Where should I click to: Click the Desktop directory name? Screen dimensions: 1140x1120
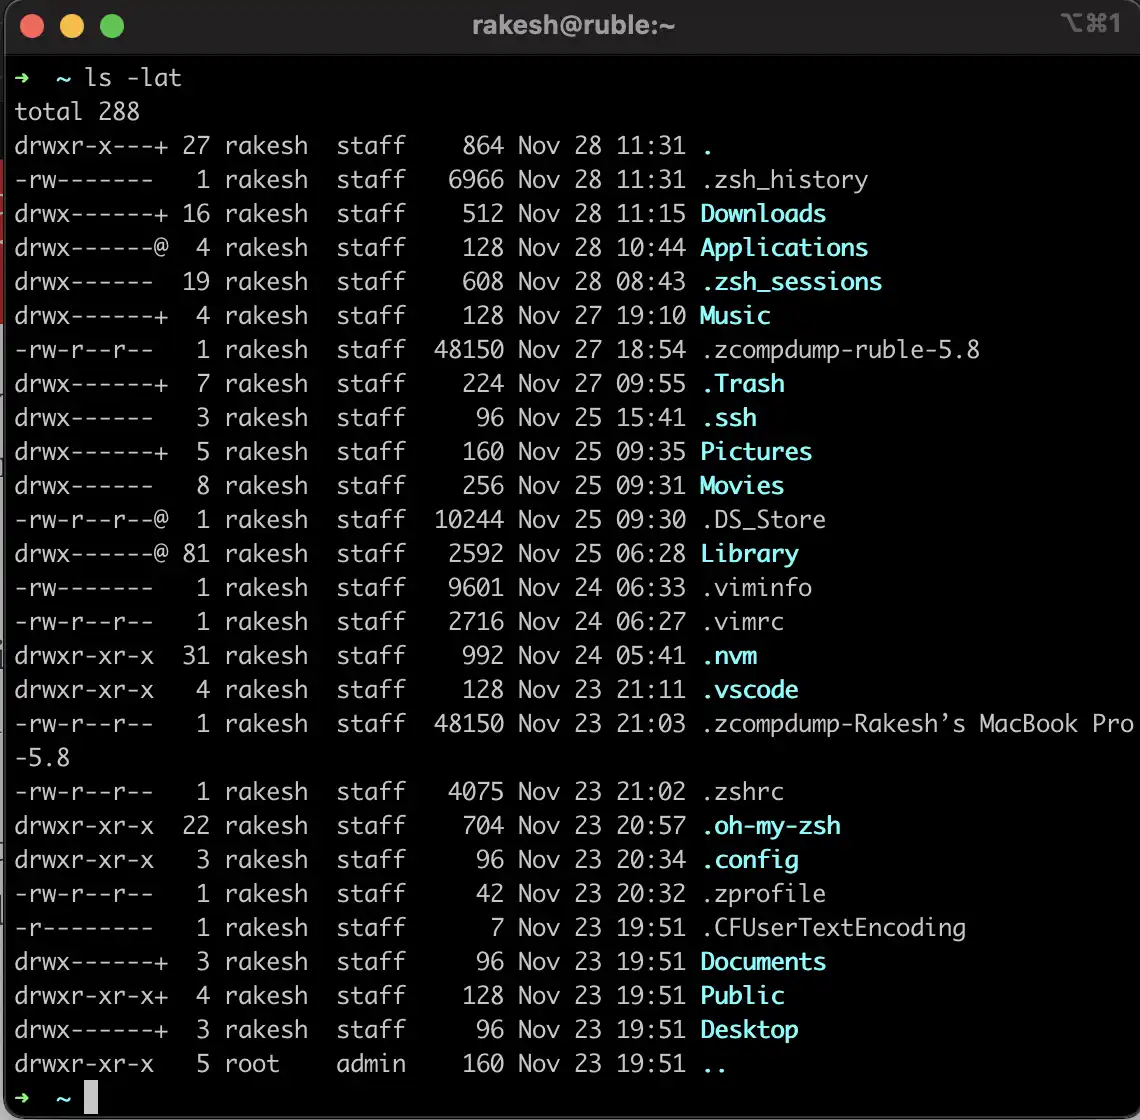pyautogui.click(x=749, y=1030)
